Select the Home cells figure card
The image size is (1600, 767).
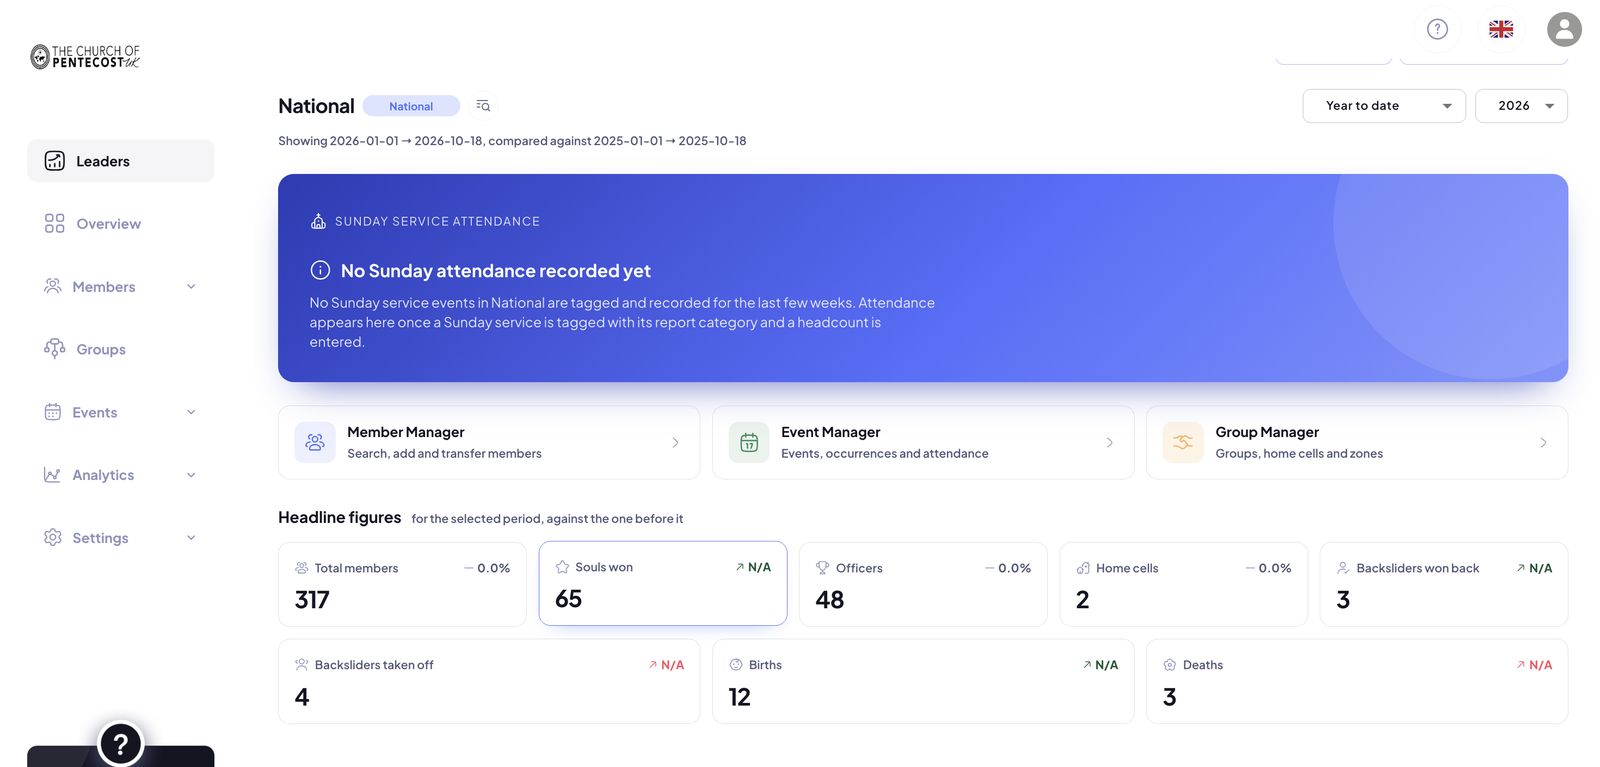click(1184, 585)
